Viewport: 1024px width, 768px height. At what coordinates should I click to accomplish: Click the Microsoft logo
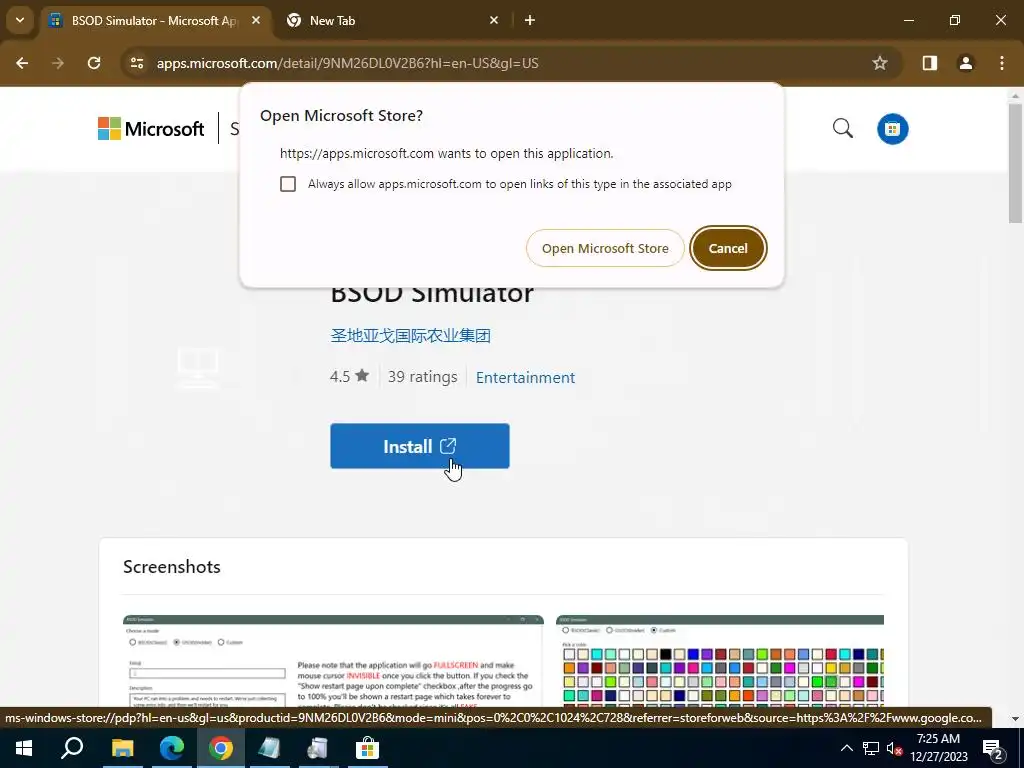[152, 129]
